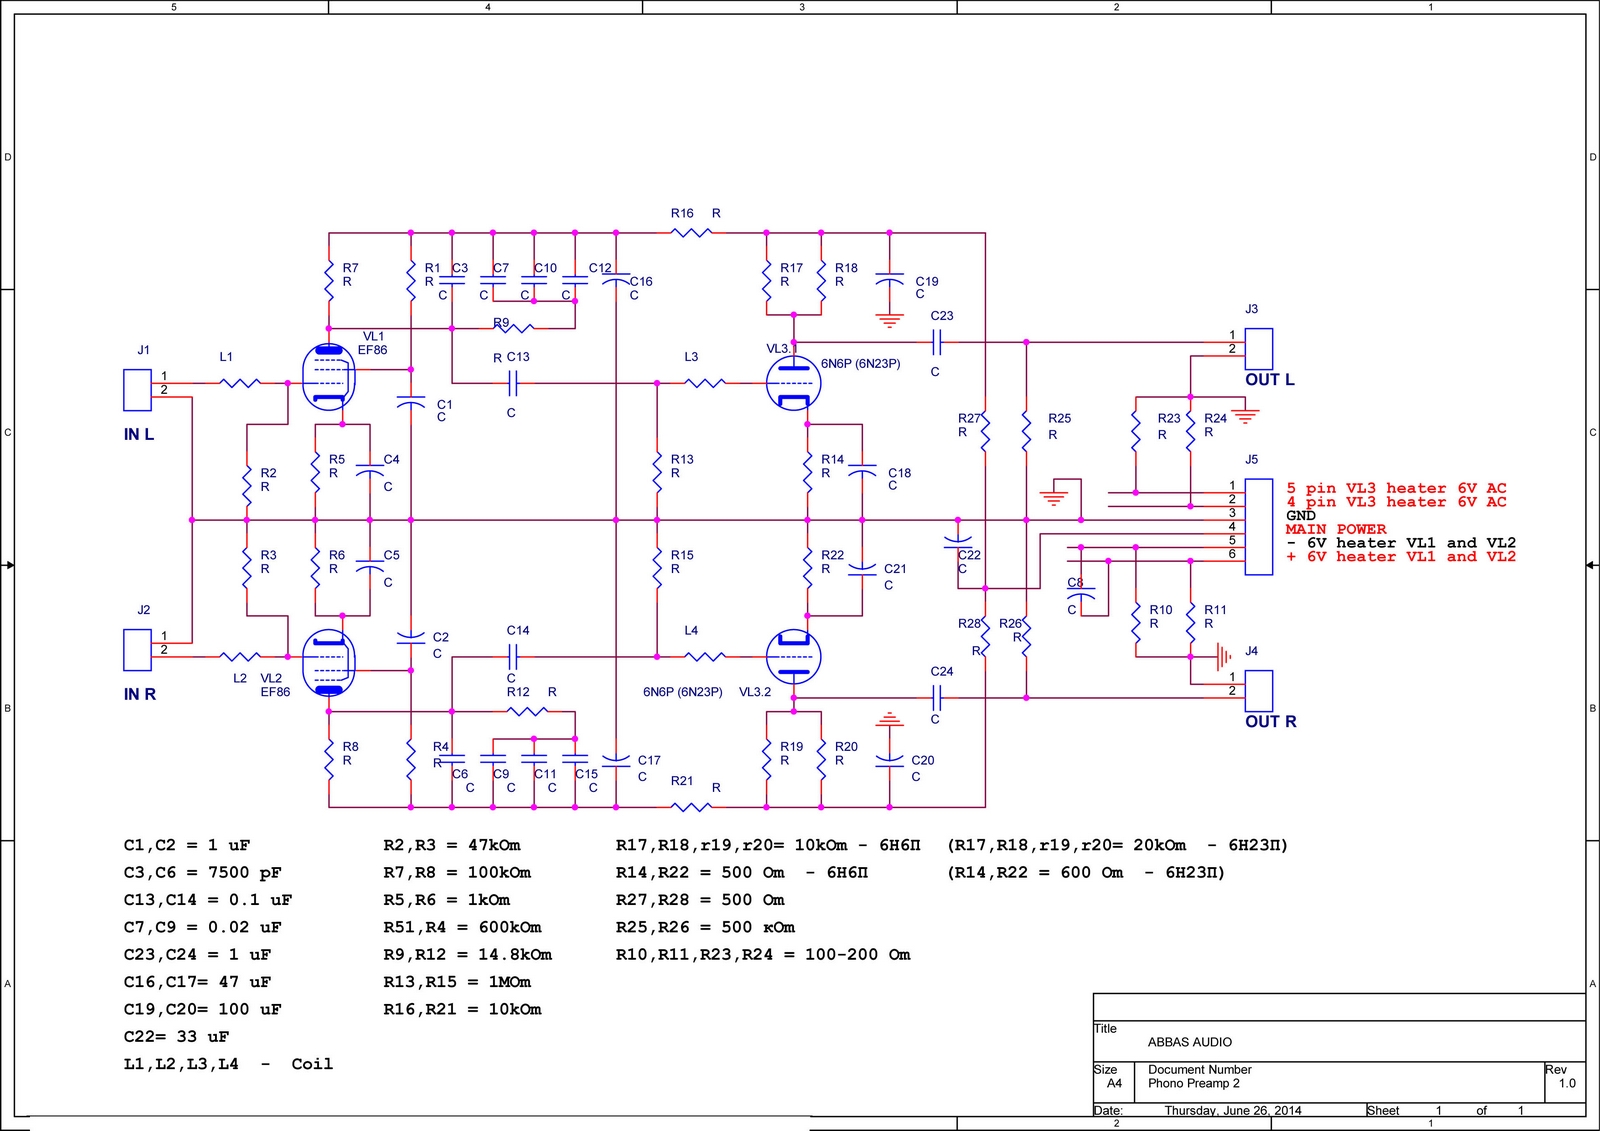Select resistor R15 symbol
This screenshot has height=1131, width=1600.
[x=657, y=568]
